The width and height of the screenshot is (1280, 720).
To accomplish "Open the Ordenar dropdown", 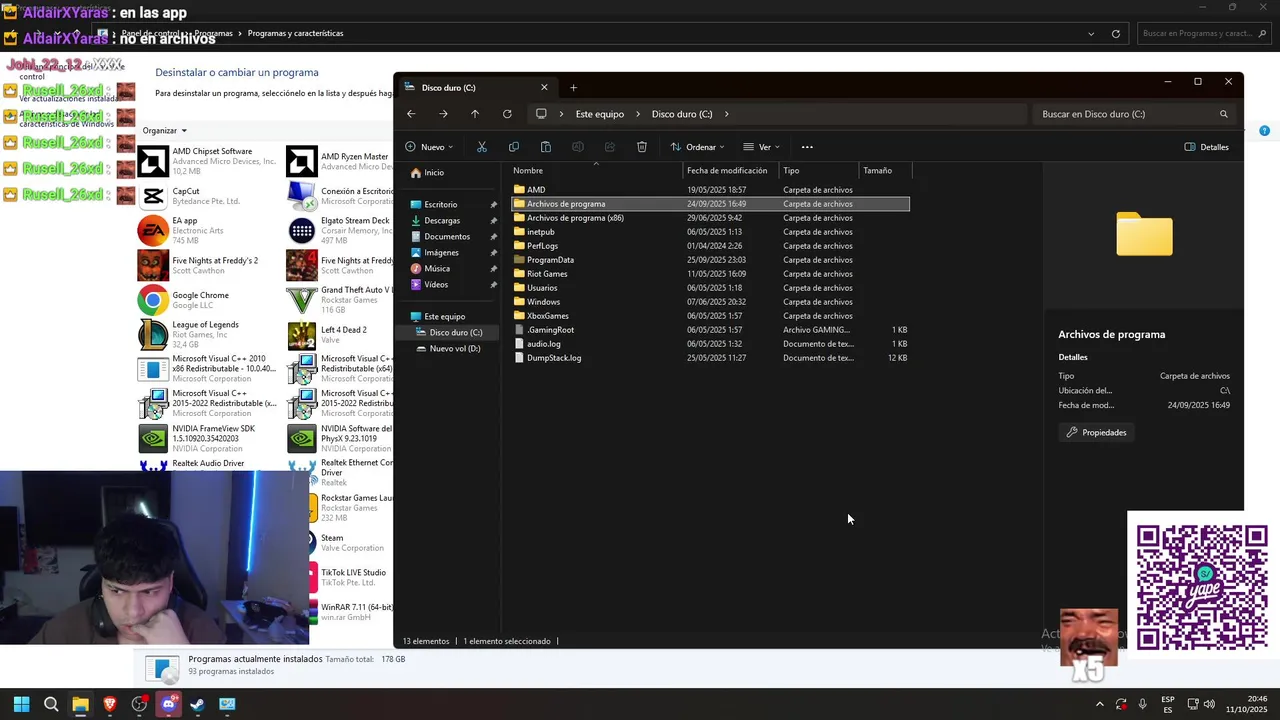I will [x=697, y=147].
